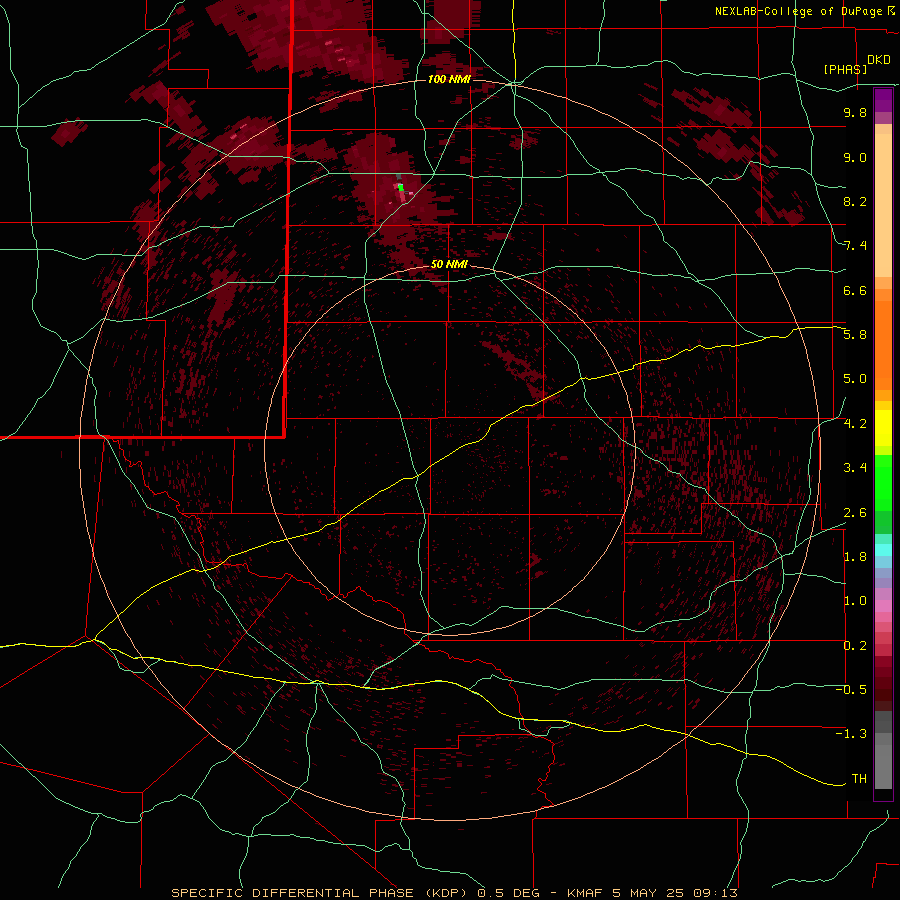Pick the bright orange color scale segment
This screenshot has height=900, width=900.
click(883, 344)
